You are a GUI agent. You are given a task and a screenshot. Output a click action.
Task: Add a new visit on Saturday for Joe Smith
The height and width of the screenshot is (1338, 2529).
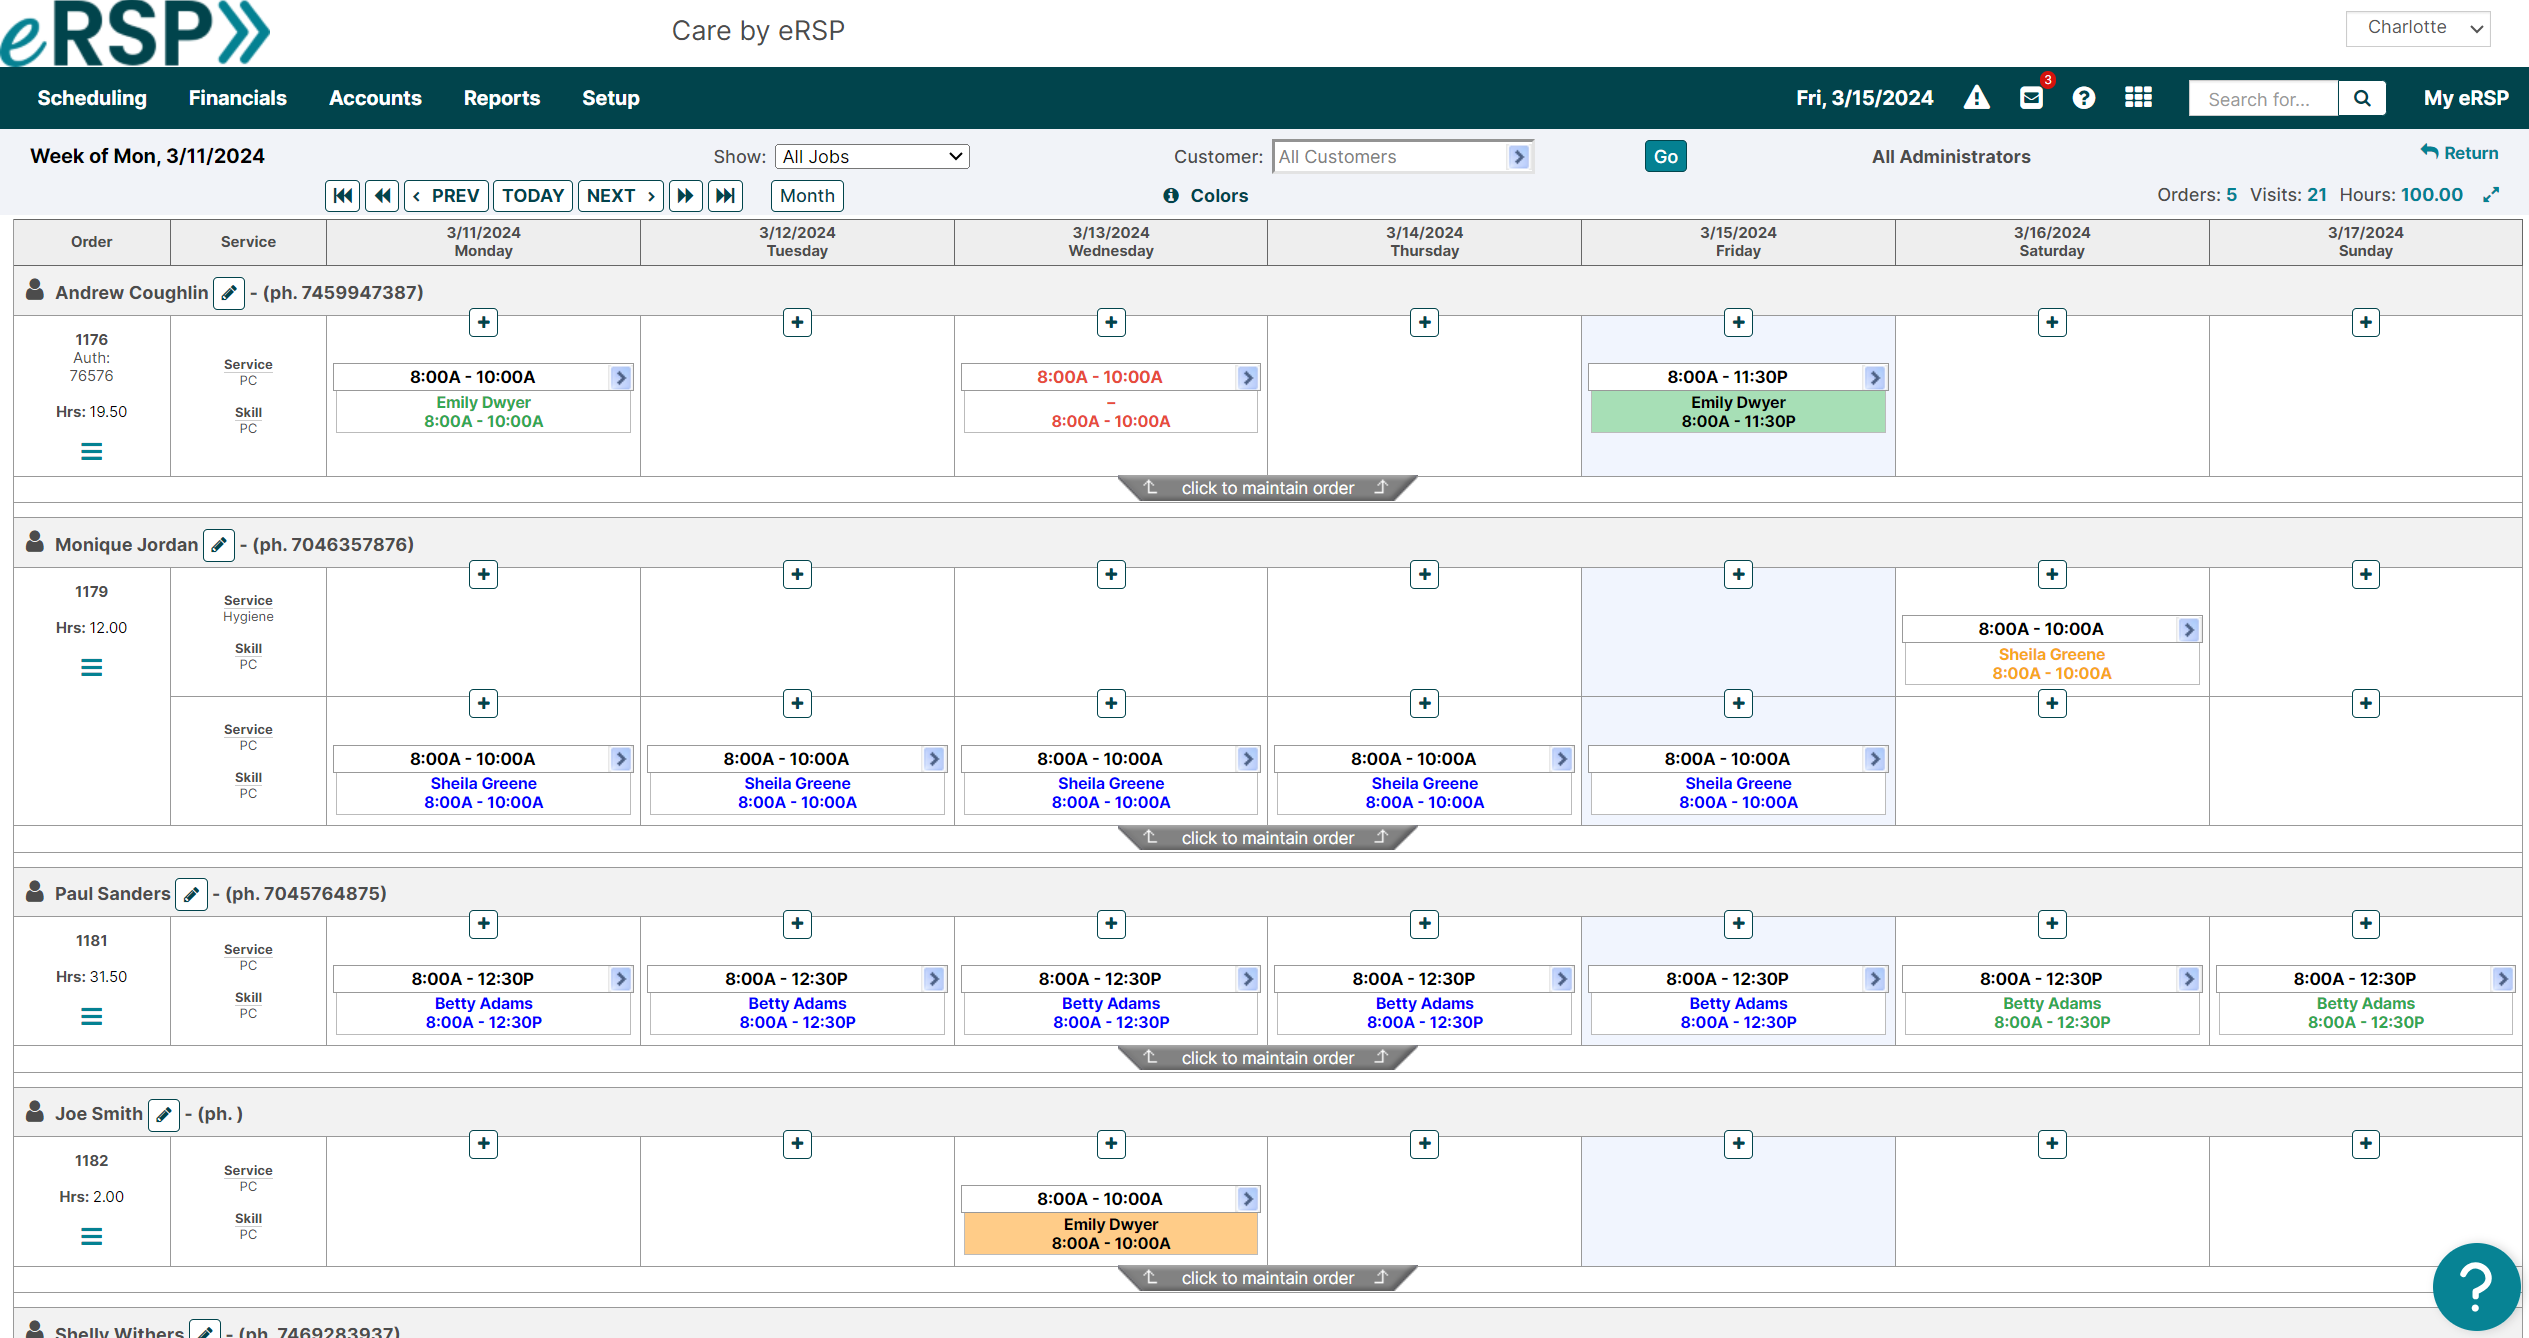(x=2052, y=1143)
